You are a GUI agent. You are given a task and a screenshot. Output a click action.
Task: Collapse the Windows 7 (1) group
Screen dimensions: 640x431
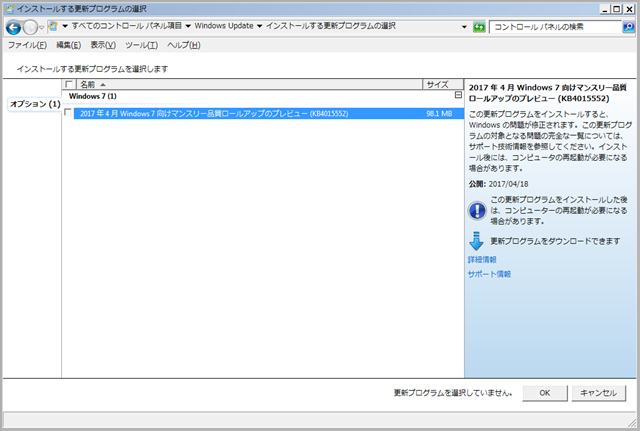[x=458, y=95]
